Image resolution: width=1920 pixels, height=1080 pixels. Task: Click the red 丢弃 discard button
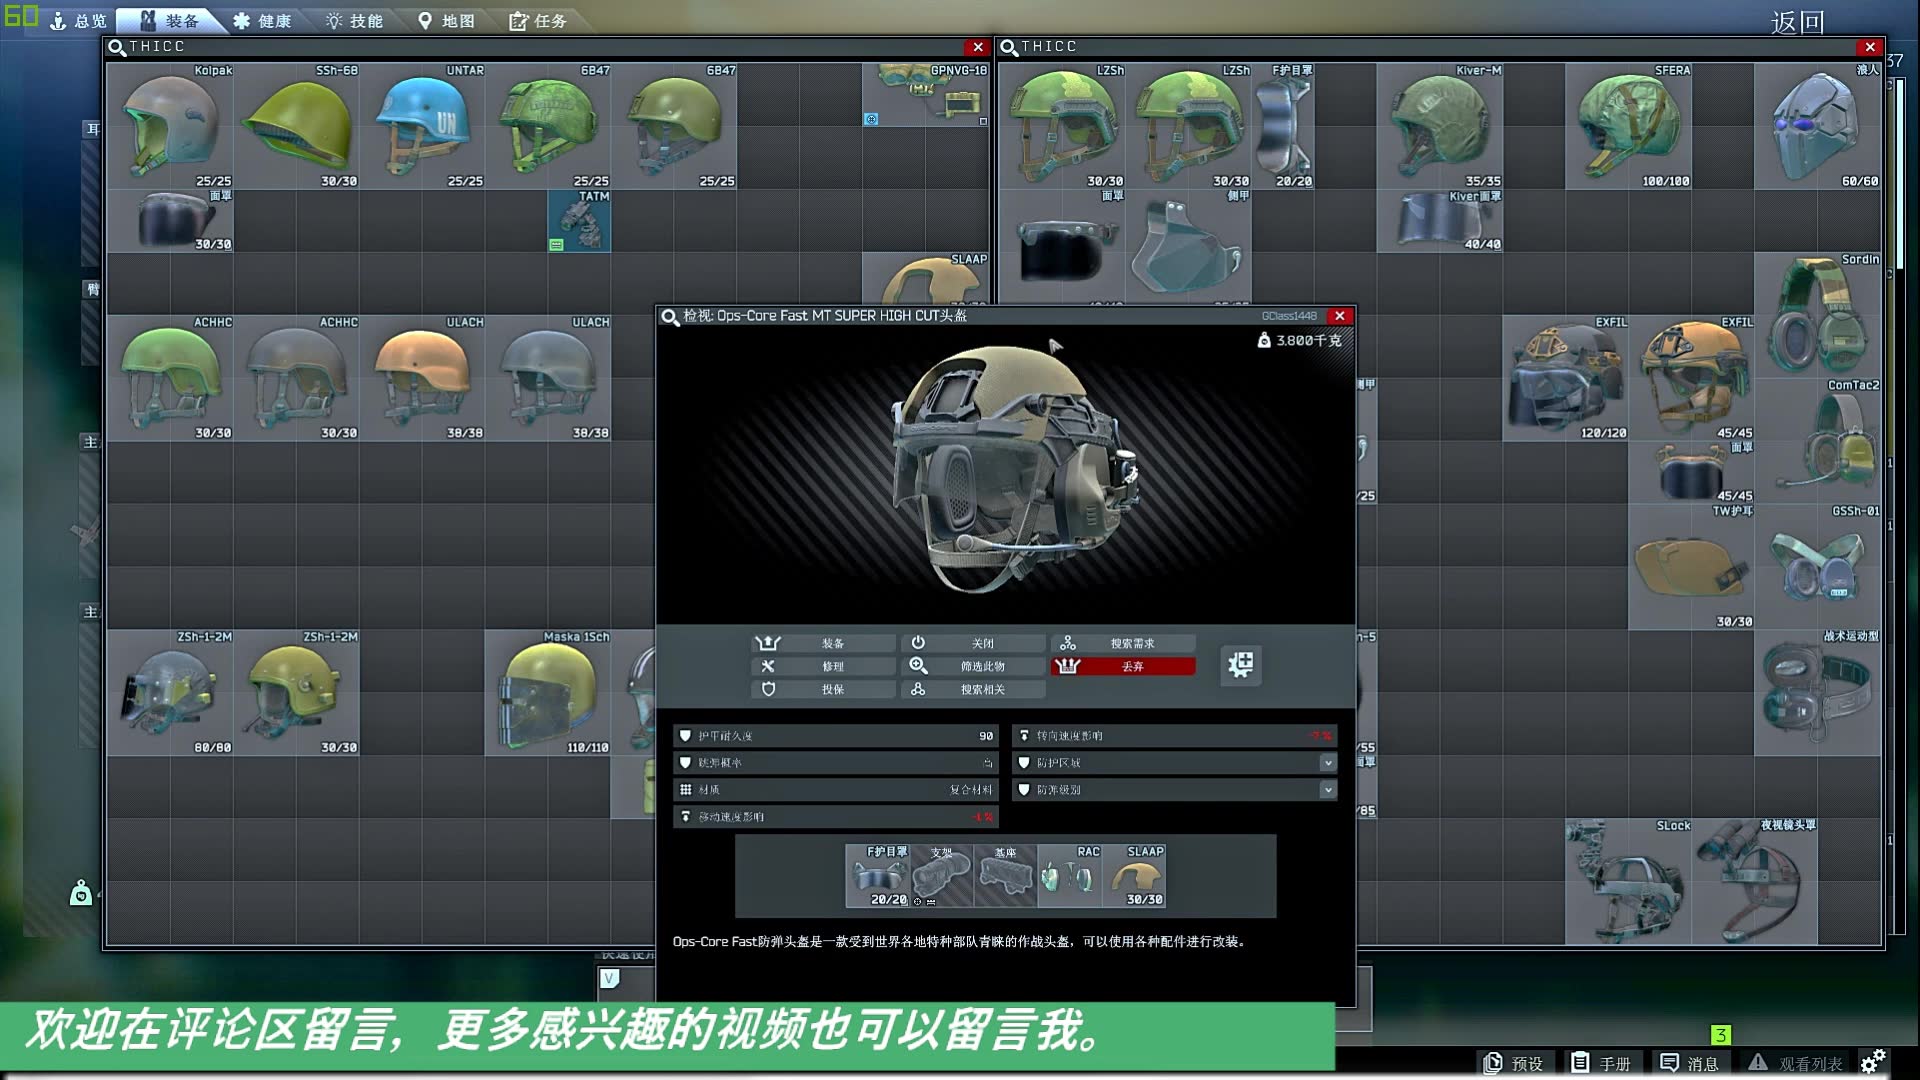[1123, 666]
